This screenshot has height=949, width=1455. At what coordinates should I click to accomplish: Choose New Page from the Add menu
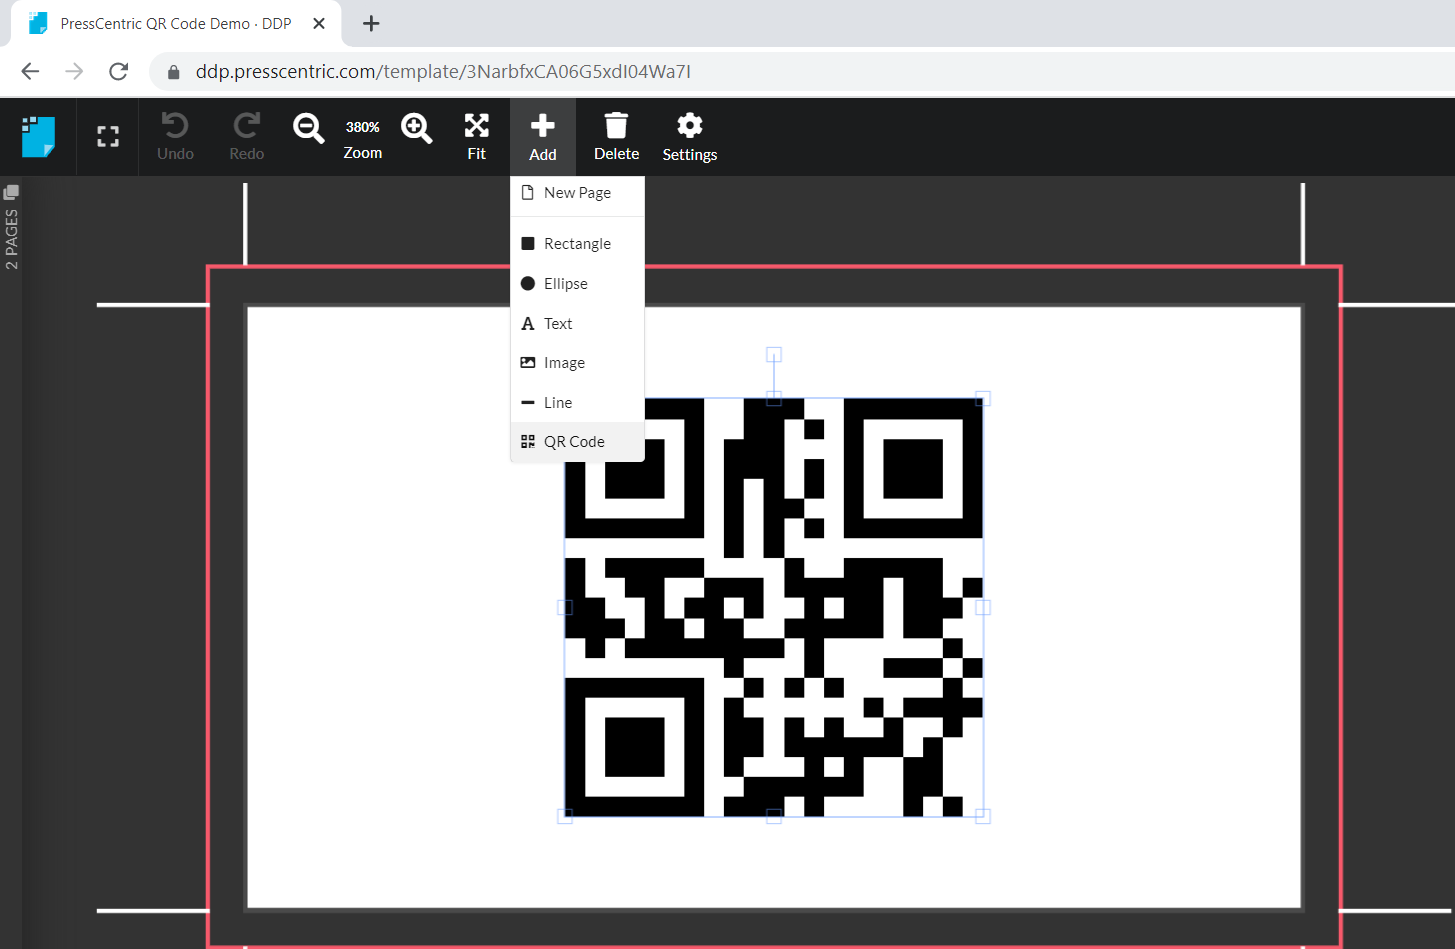tap(578, 193)
